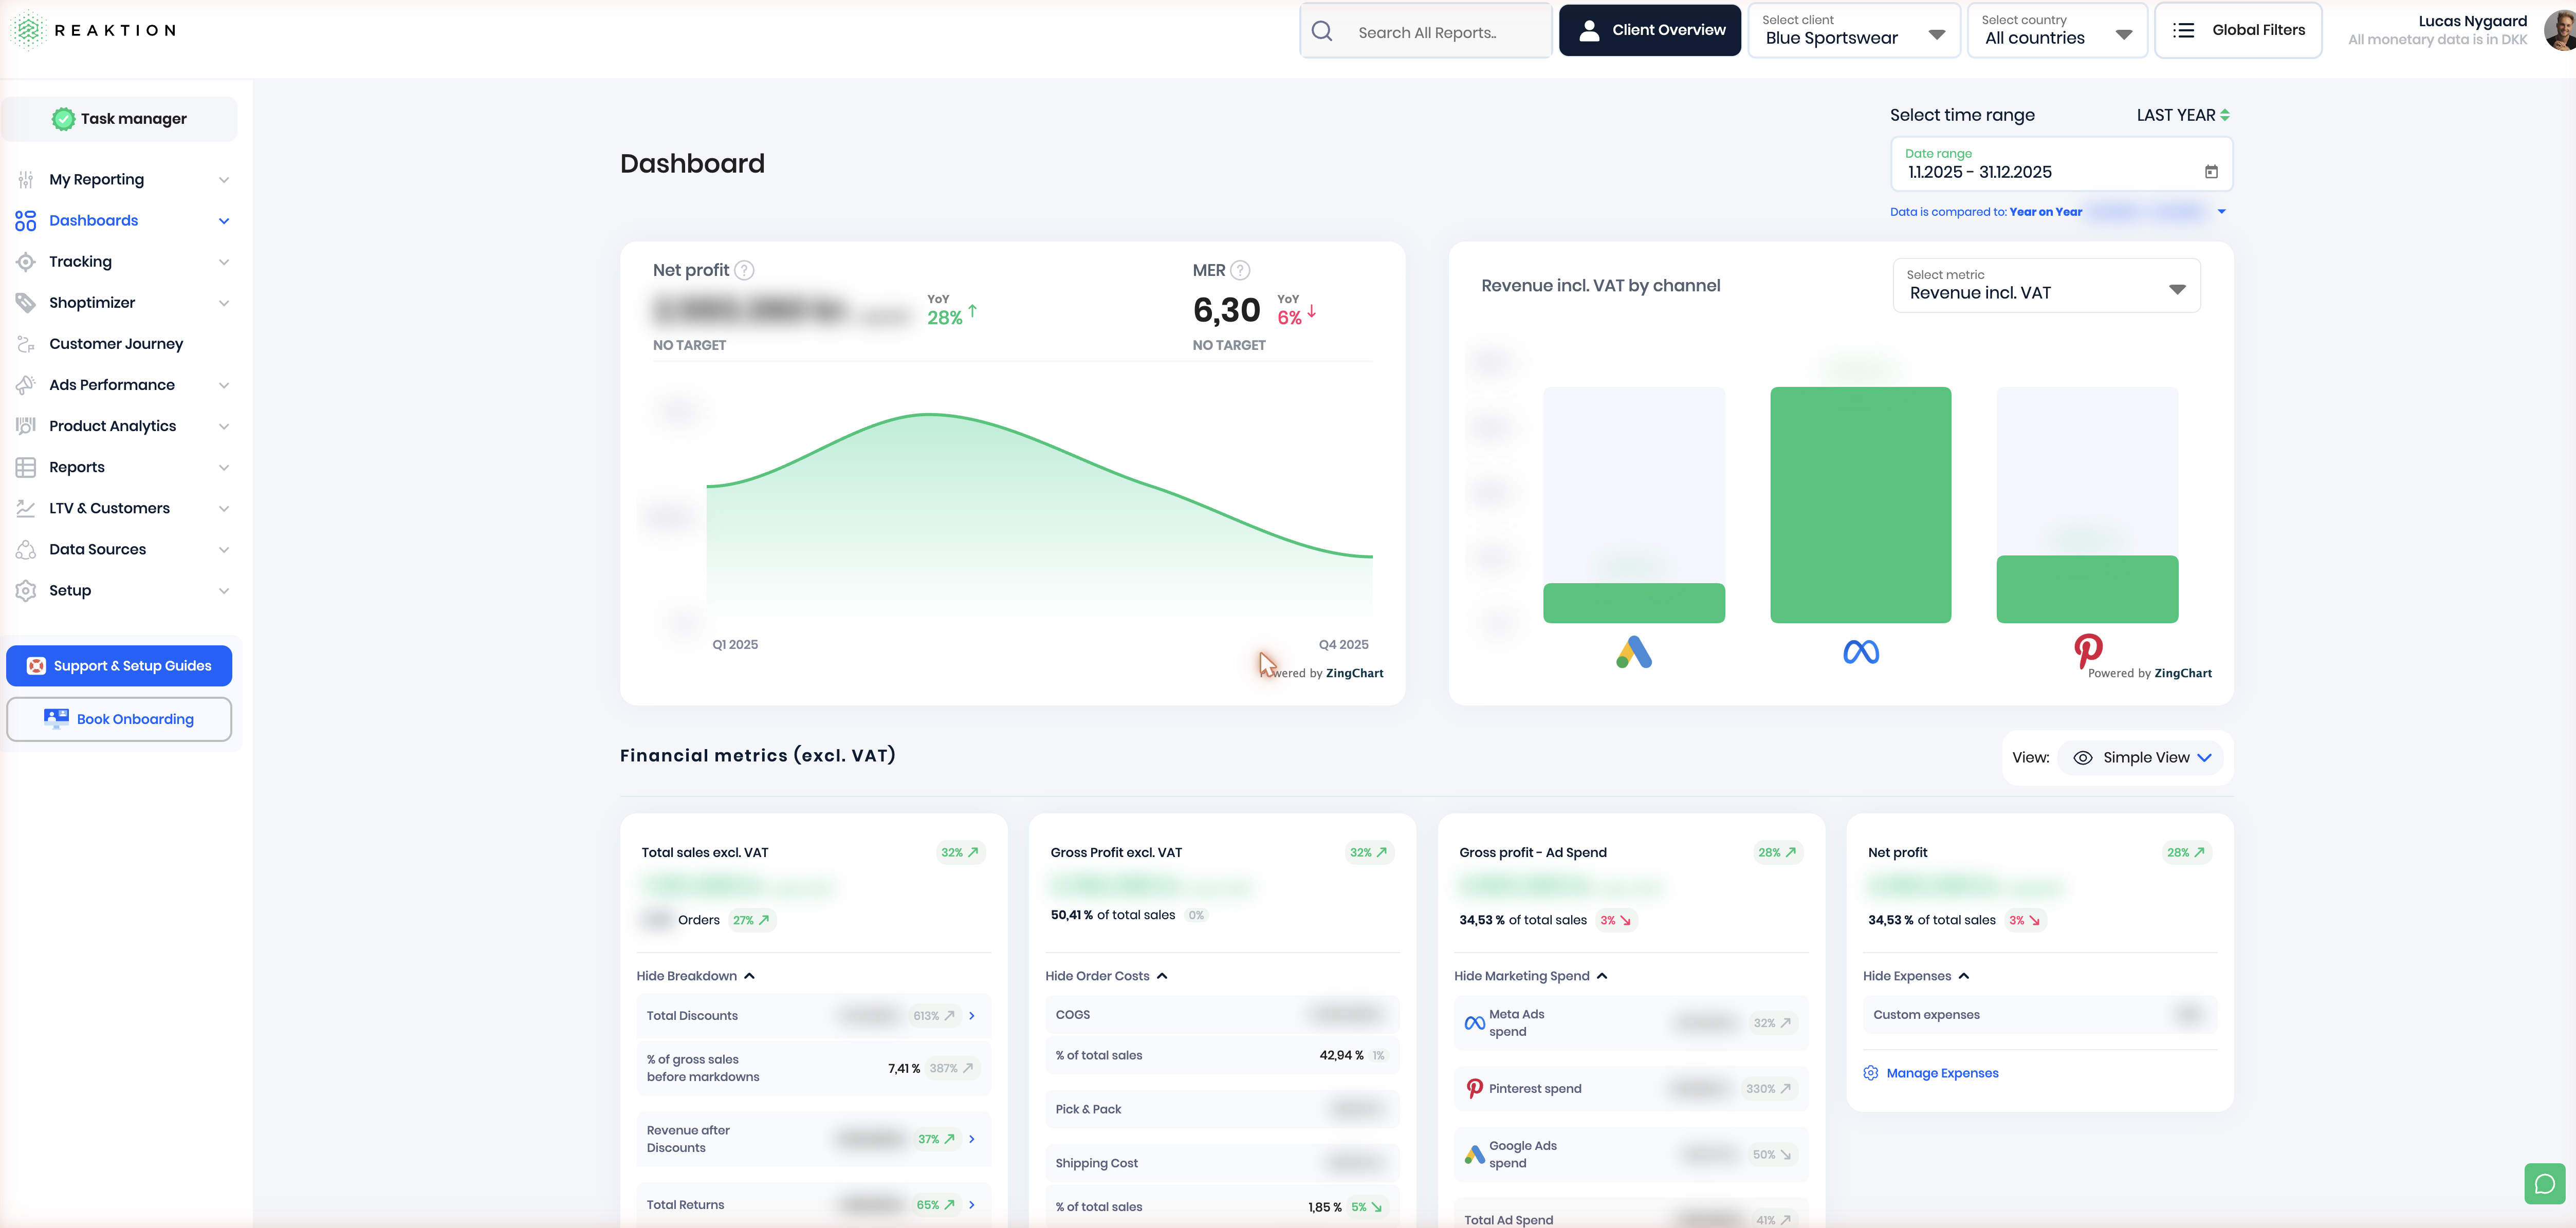
Task: Open the chat widget icon
Action: click(2544, 1184)
